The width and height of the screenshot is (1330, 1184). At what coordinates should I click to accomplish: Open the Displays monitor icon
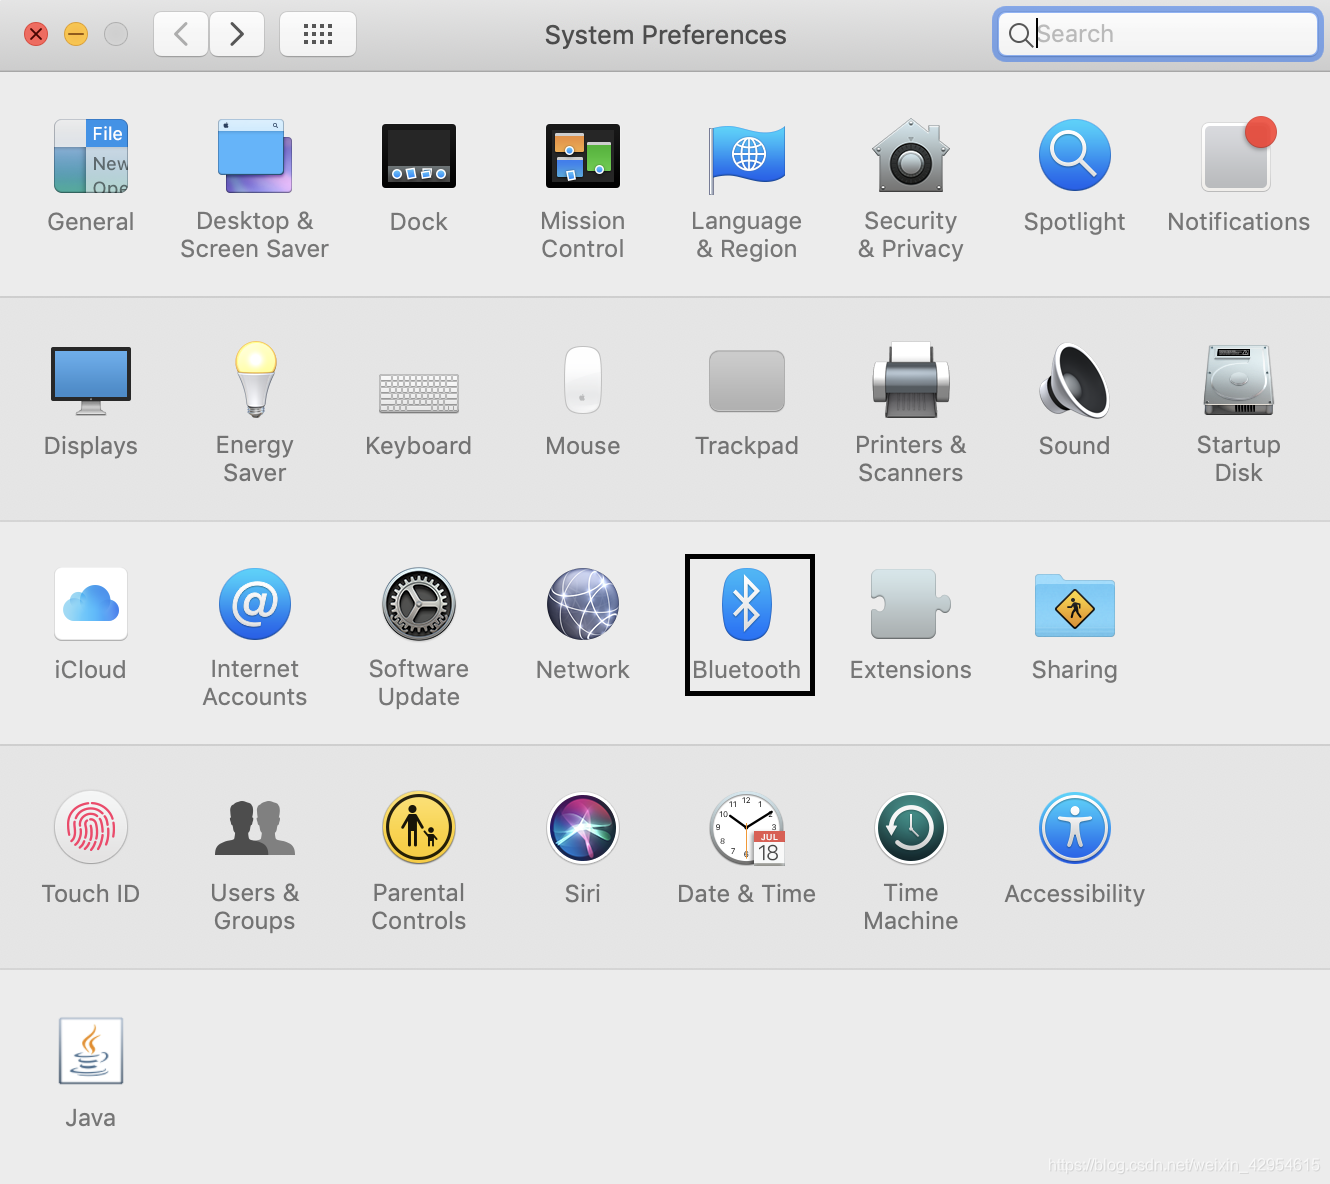tap(91, 381)
